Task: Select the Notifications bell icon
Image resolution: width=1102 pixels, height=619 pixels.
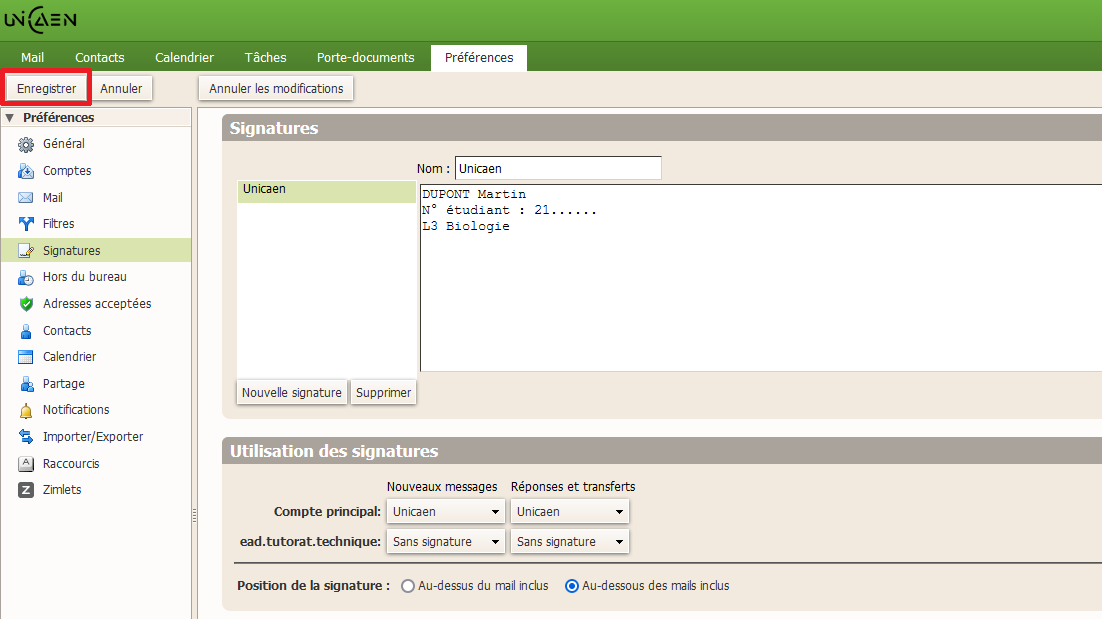Action: click(26, 410)
